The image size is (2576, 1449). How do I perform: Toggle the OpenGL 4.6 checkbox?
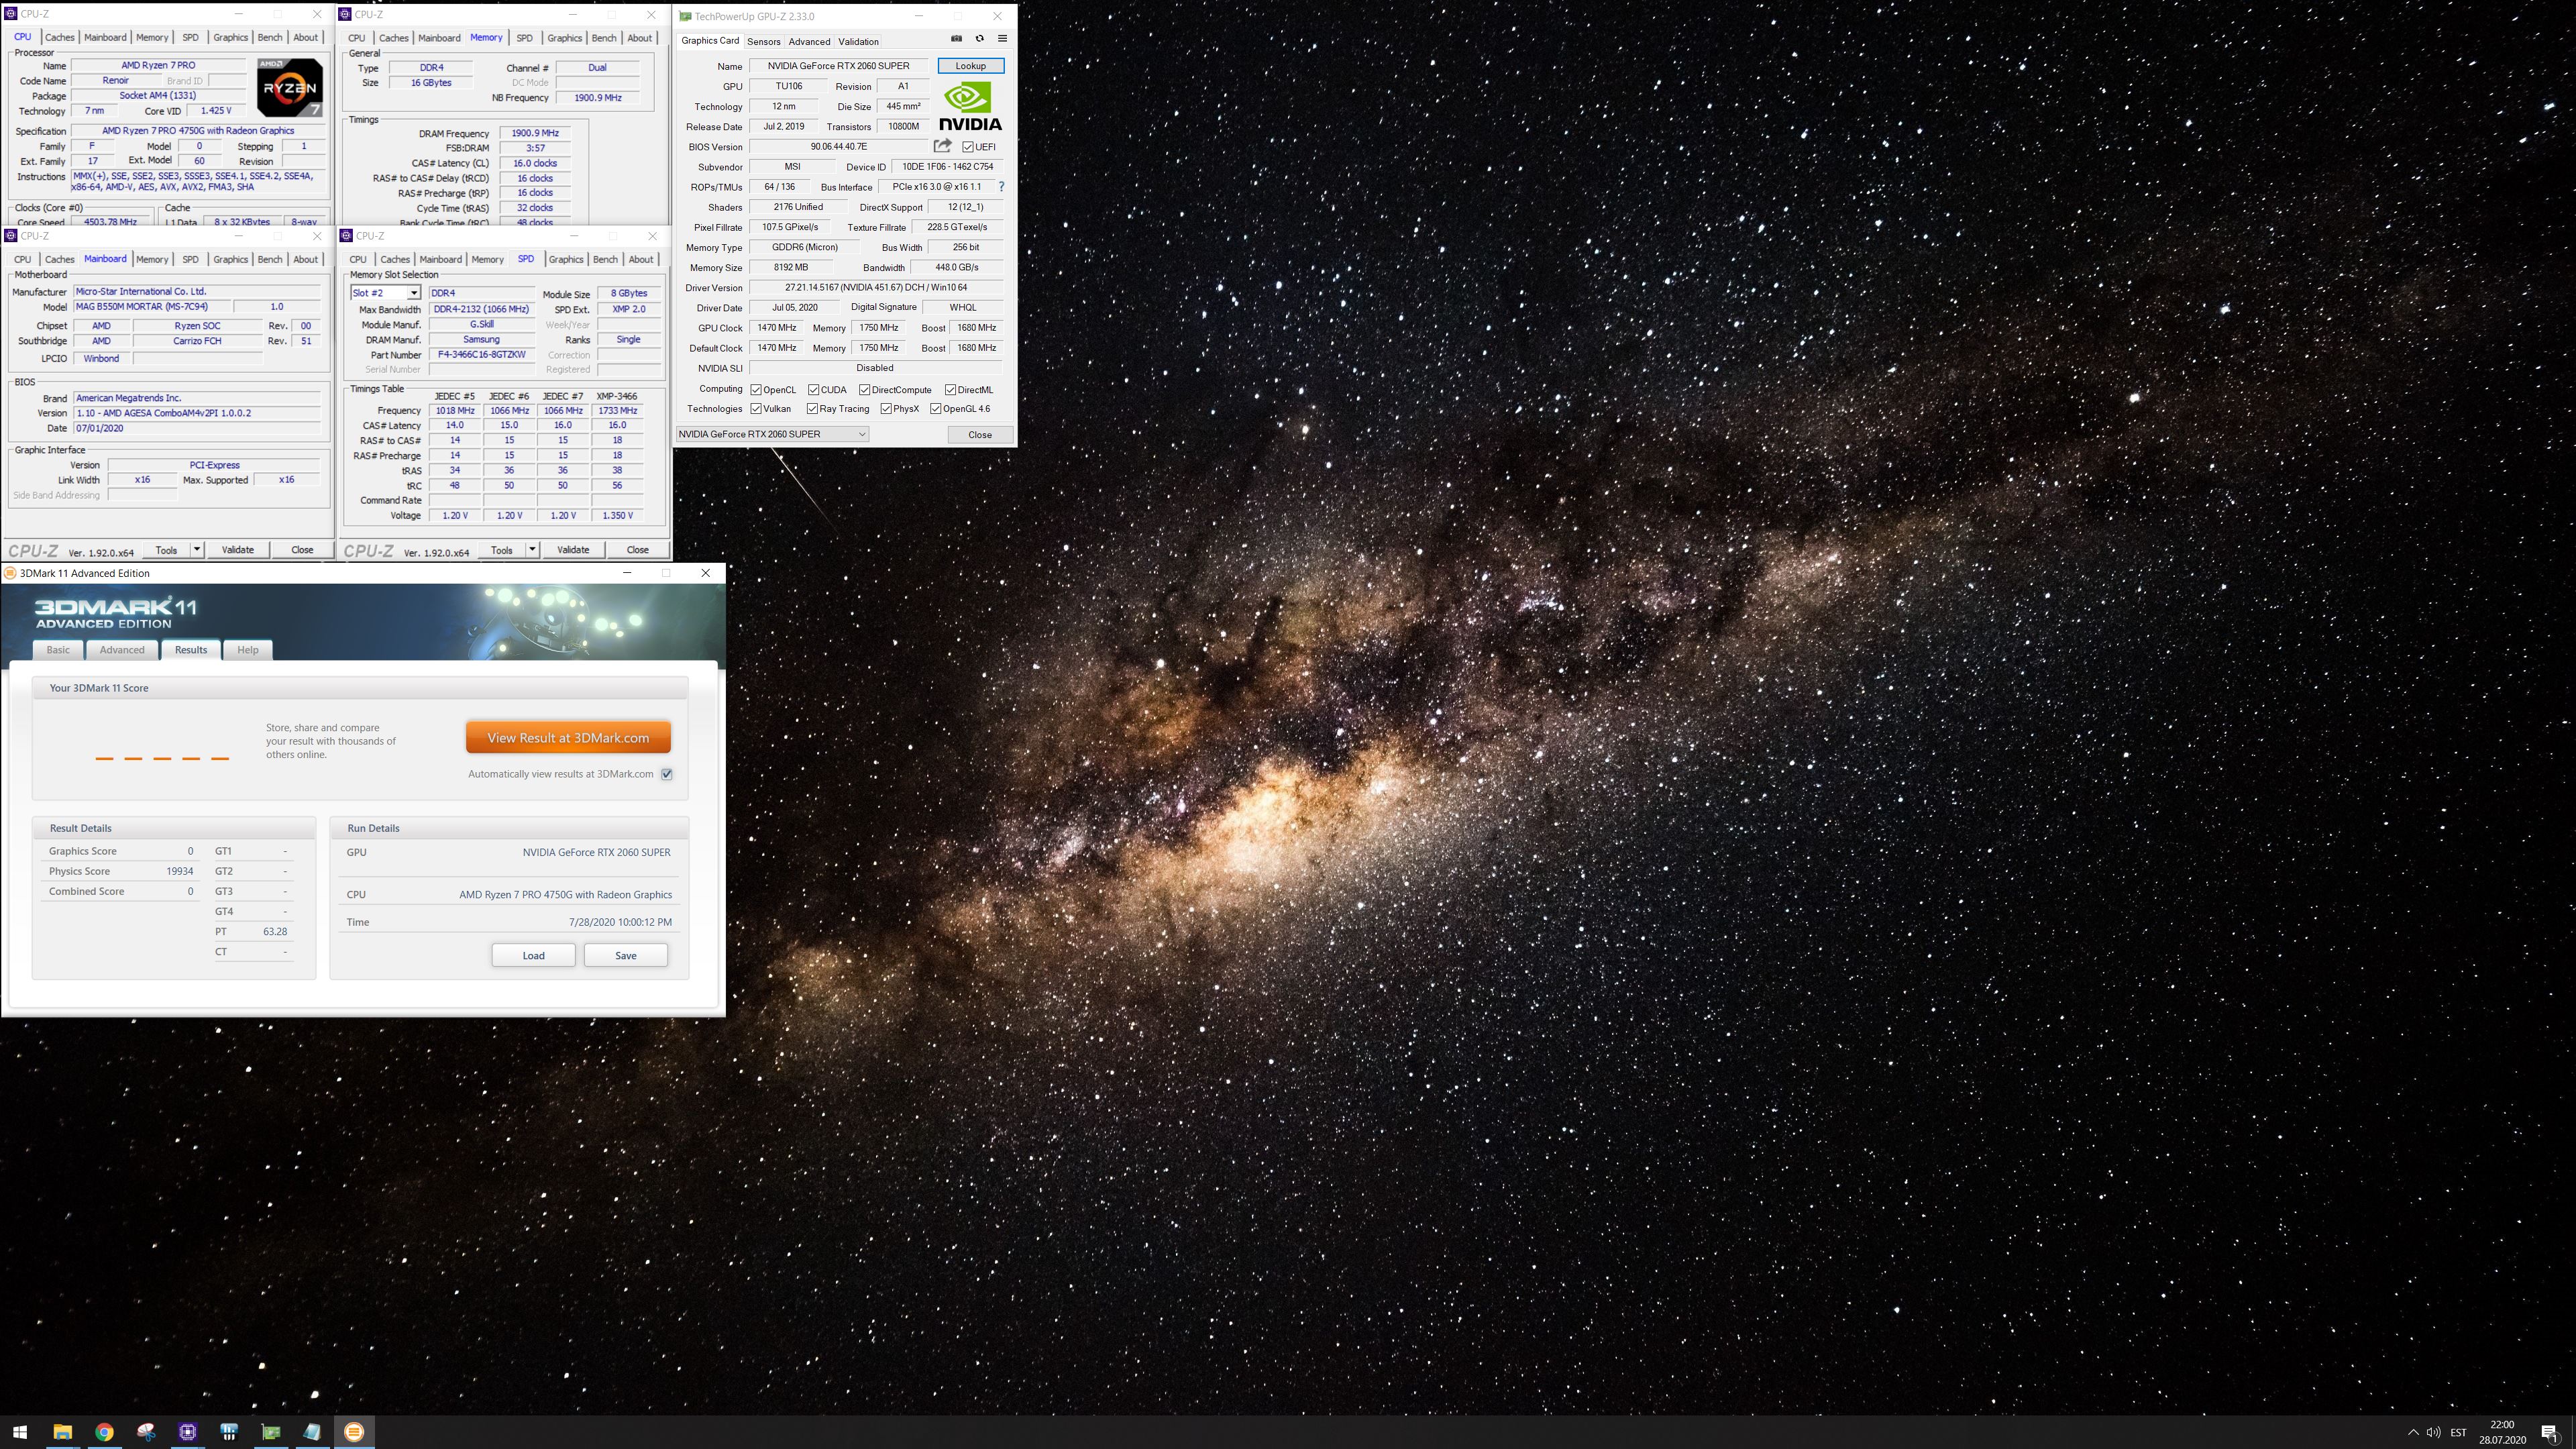pos(935,408)
